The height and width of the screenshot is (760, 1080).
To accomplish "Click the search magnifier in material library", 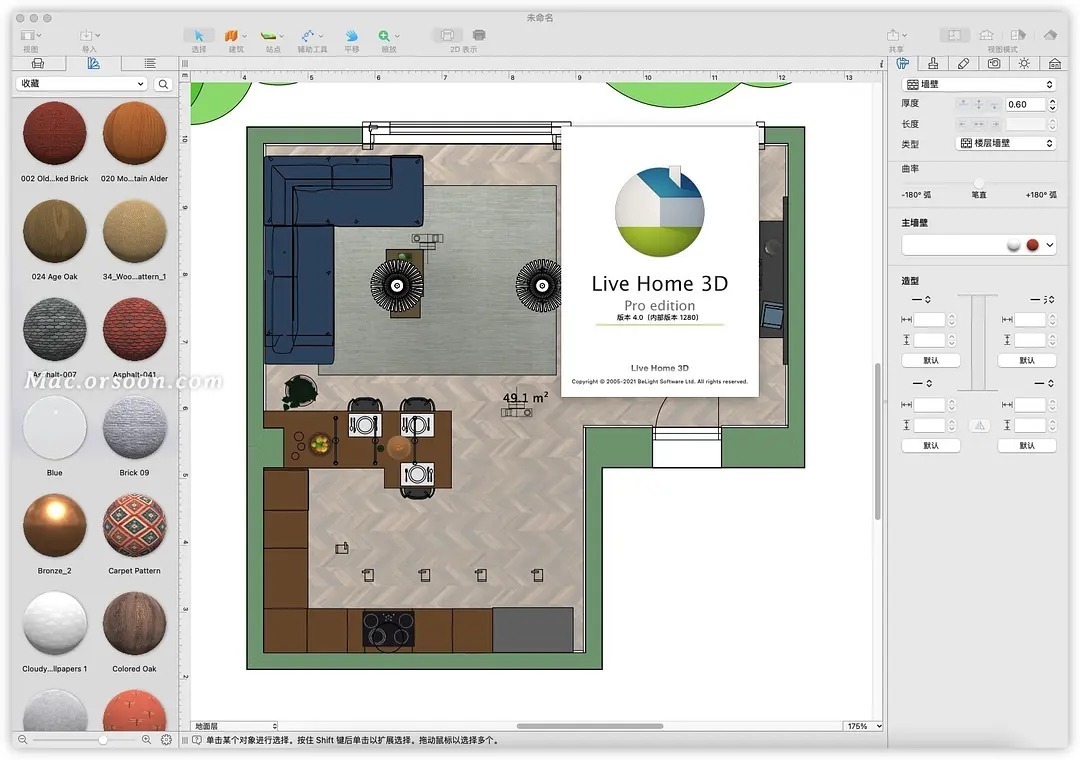I will 164,85.
